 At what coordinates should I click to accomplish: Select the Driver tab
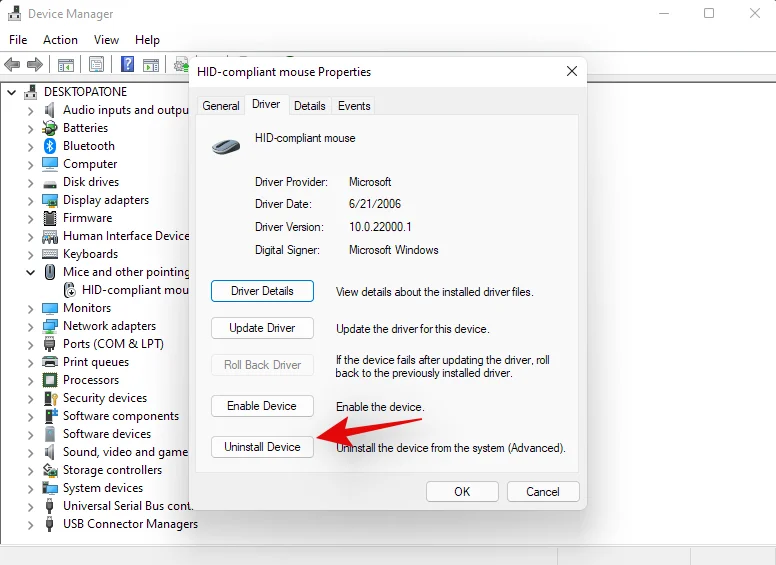tap(266, 104)
